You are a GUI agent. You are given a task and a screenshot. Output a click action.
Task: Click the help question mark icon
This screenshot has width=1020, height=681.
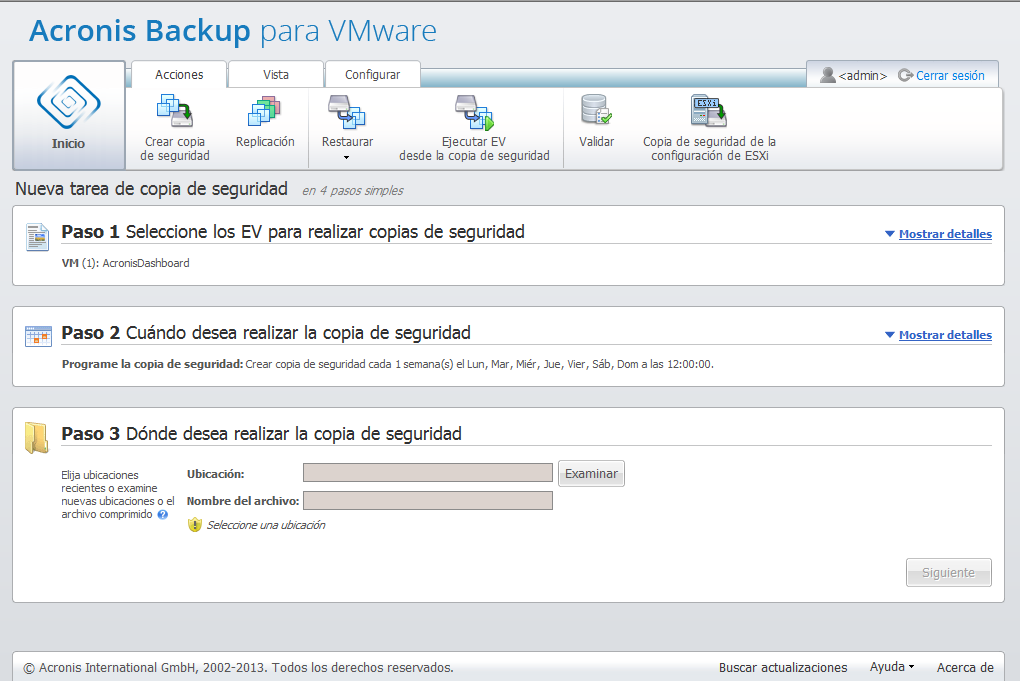point(163,515)
